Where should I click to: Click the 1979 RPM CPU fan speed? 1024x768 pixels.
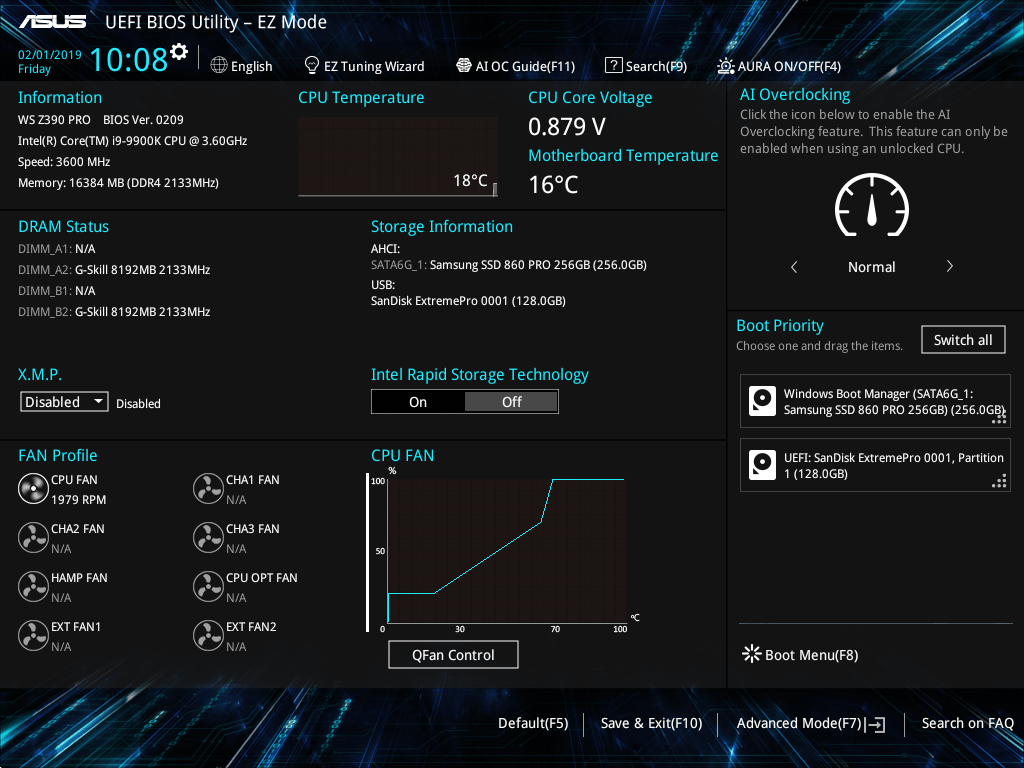(78, 500)
